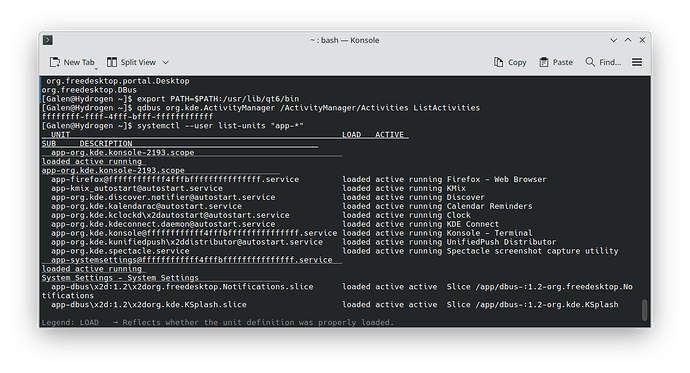This screenshot has width=690, height=373.
Task: Close the Konsole window
Action: 642,40
